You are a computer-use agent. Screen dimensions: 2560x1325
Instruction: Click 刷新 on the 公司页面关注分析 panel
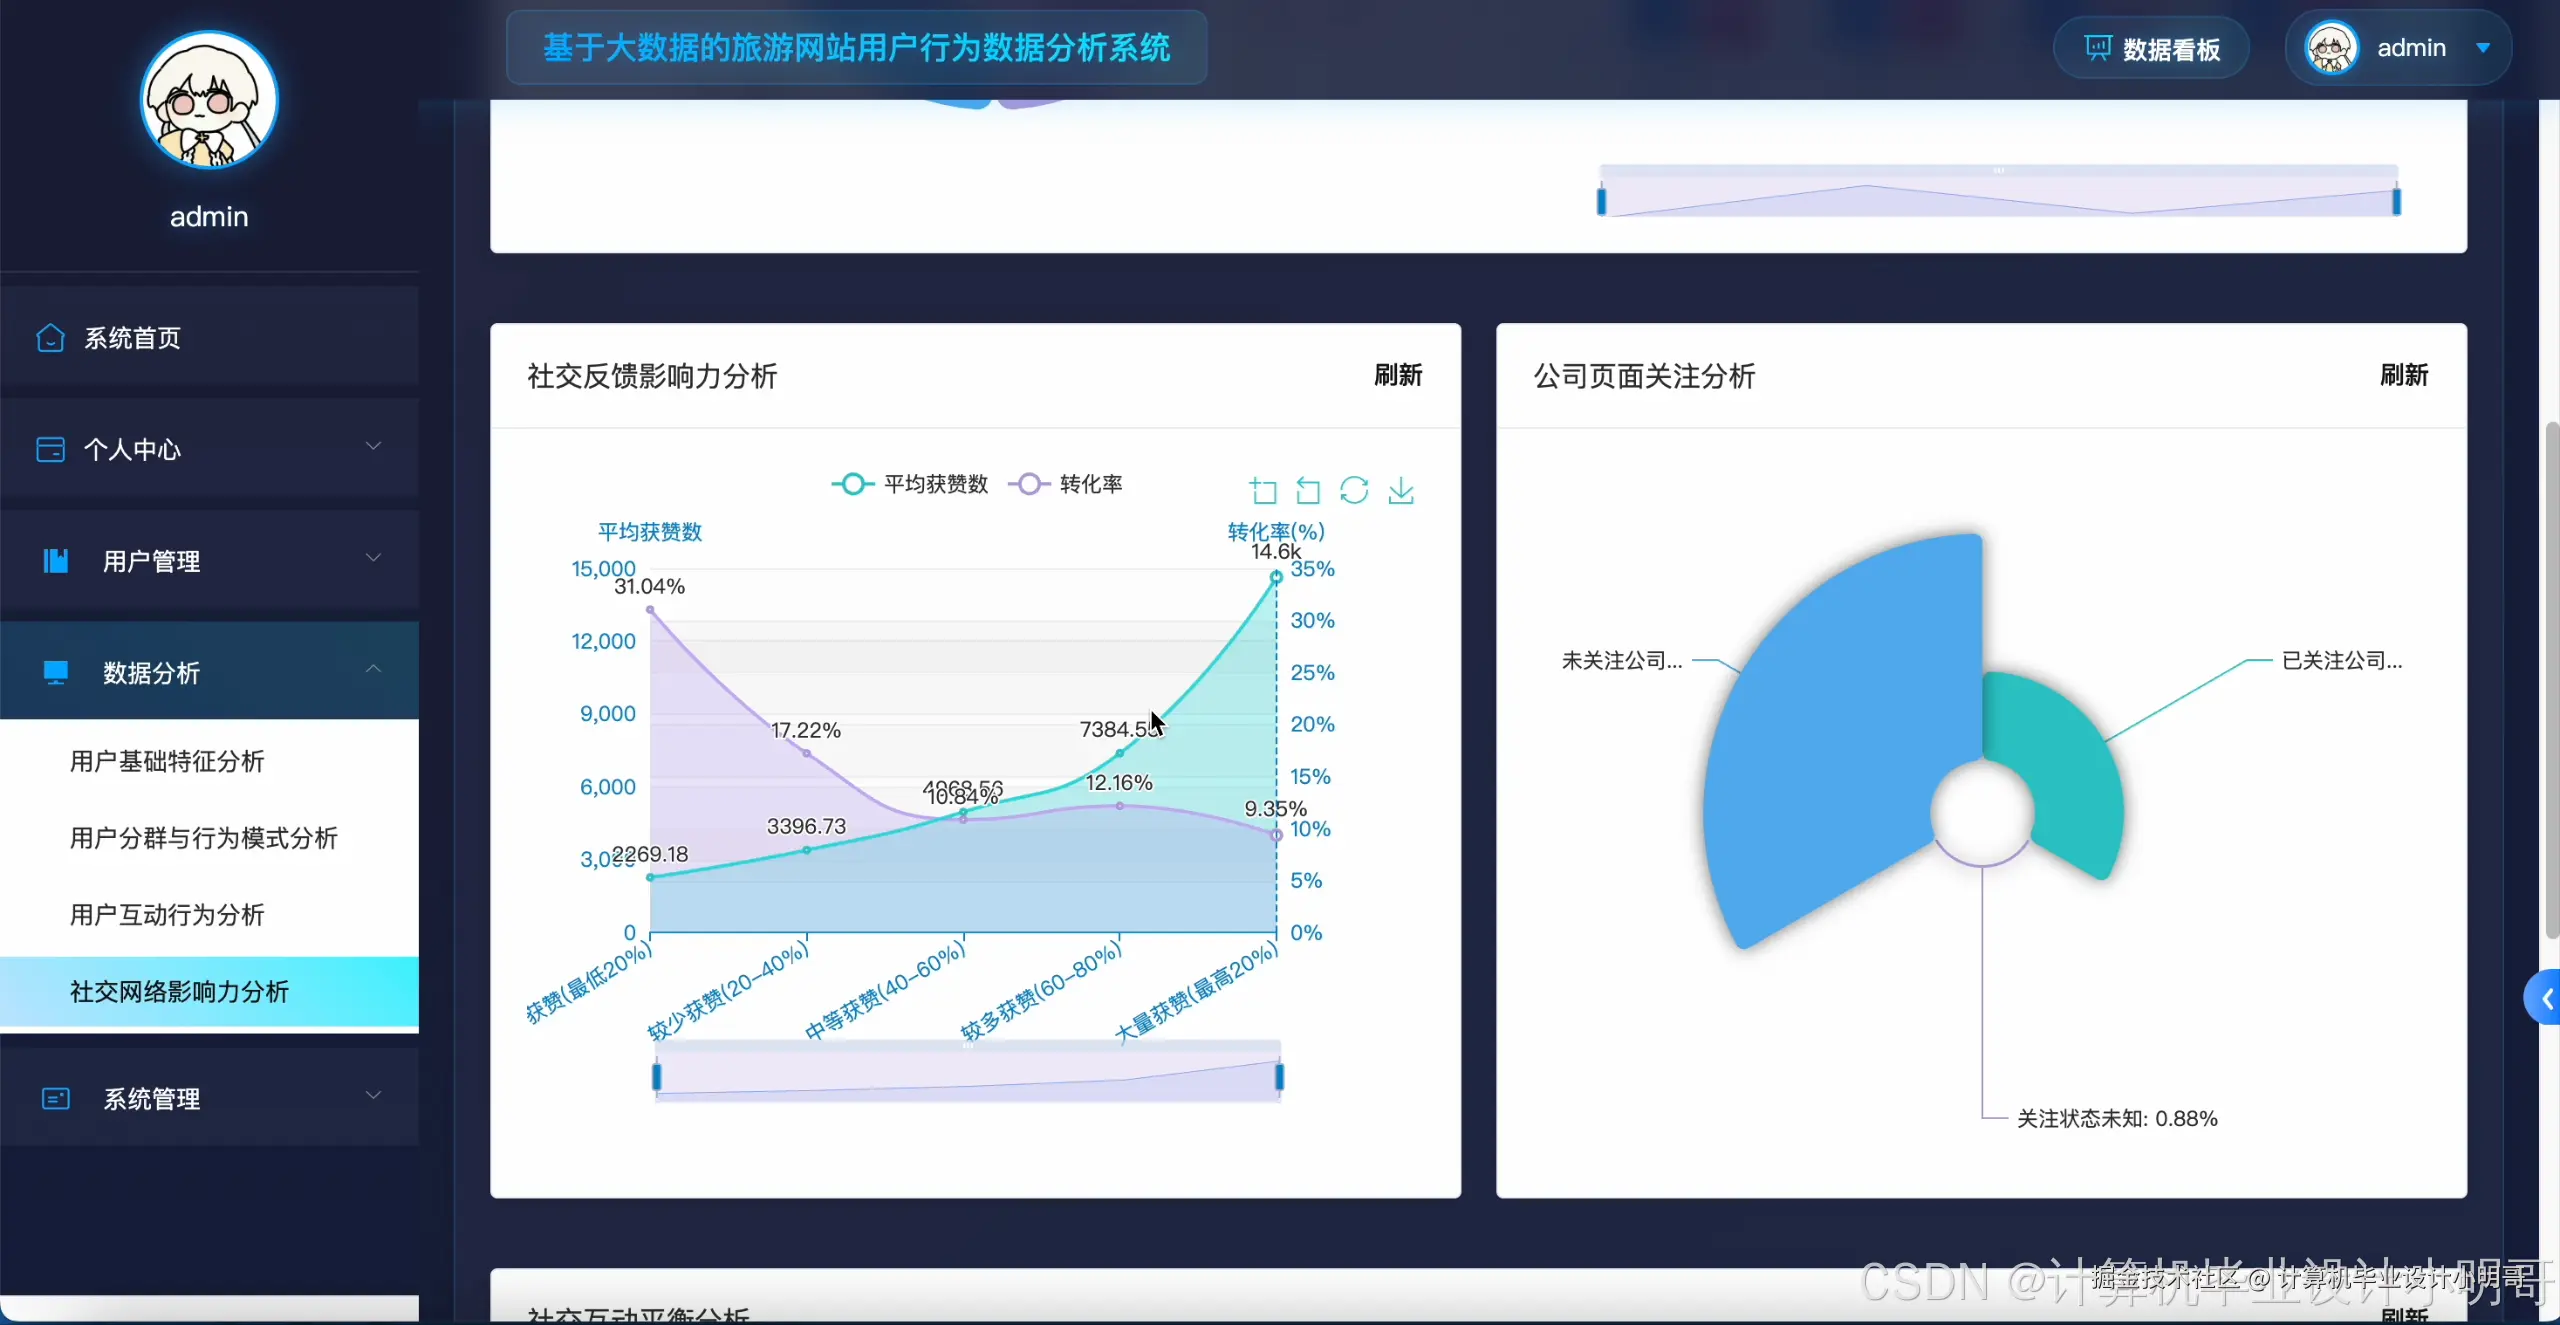click(2405, 375)
